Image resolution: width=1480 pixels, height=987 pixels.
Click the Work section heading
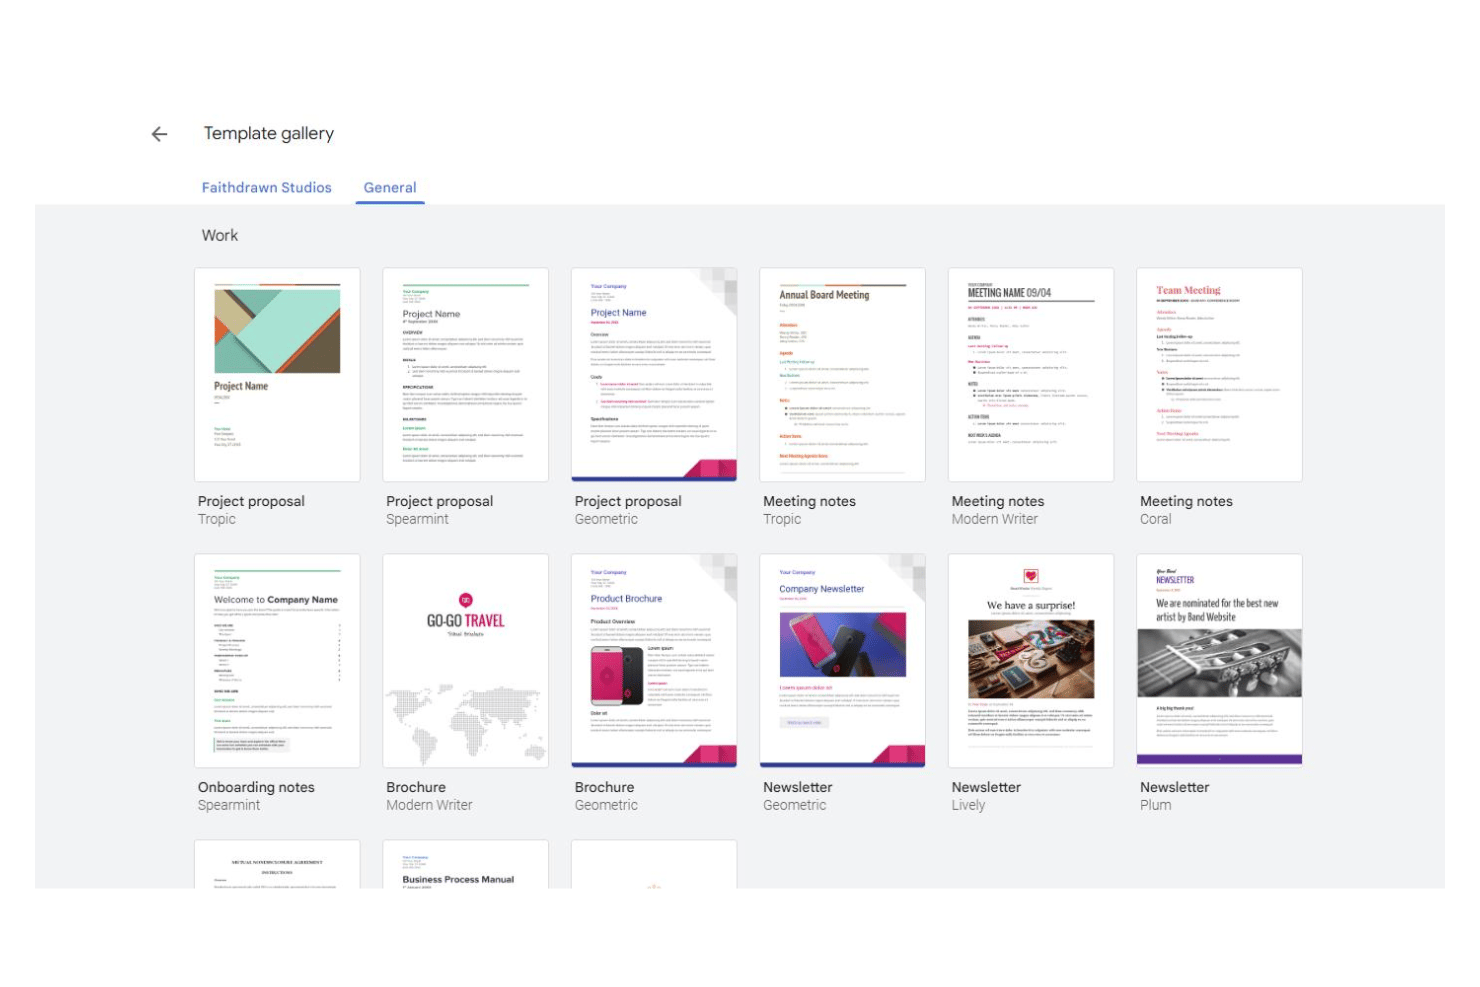pyautogui.click(x=220, y=236)
